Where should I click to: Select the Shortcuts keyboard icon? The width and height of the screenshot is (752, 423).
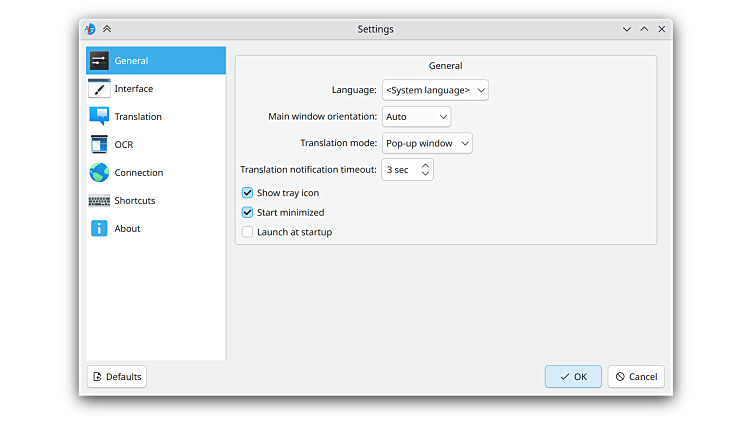click(x=99, y=201)
